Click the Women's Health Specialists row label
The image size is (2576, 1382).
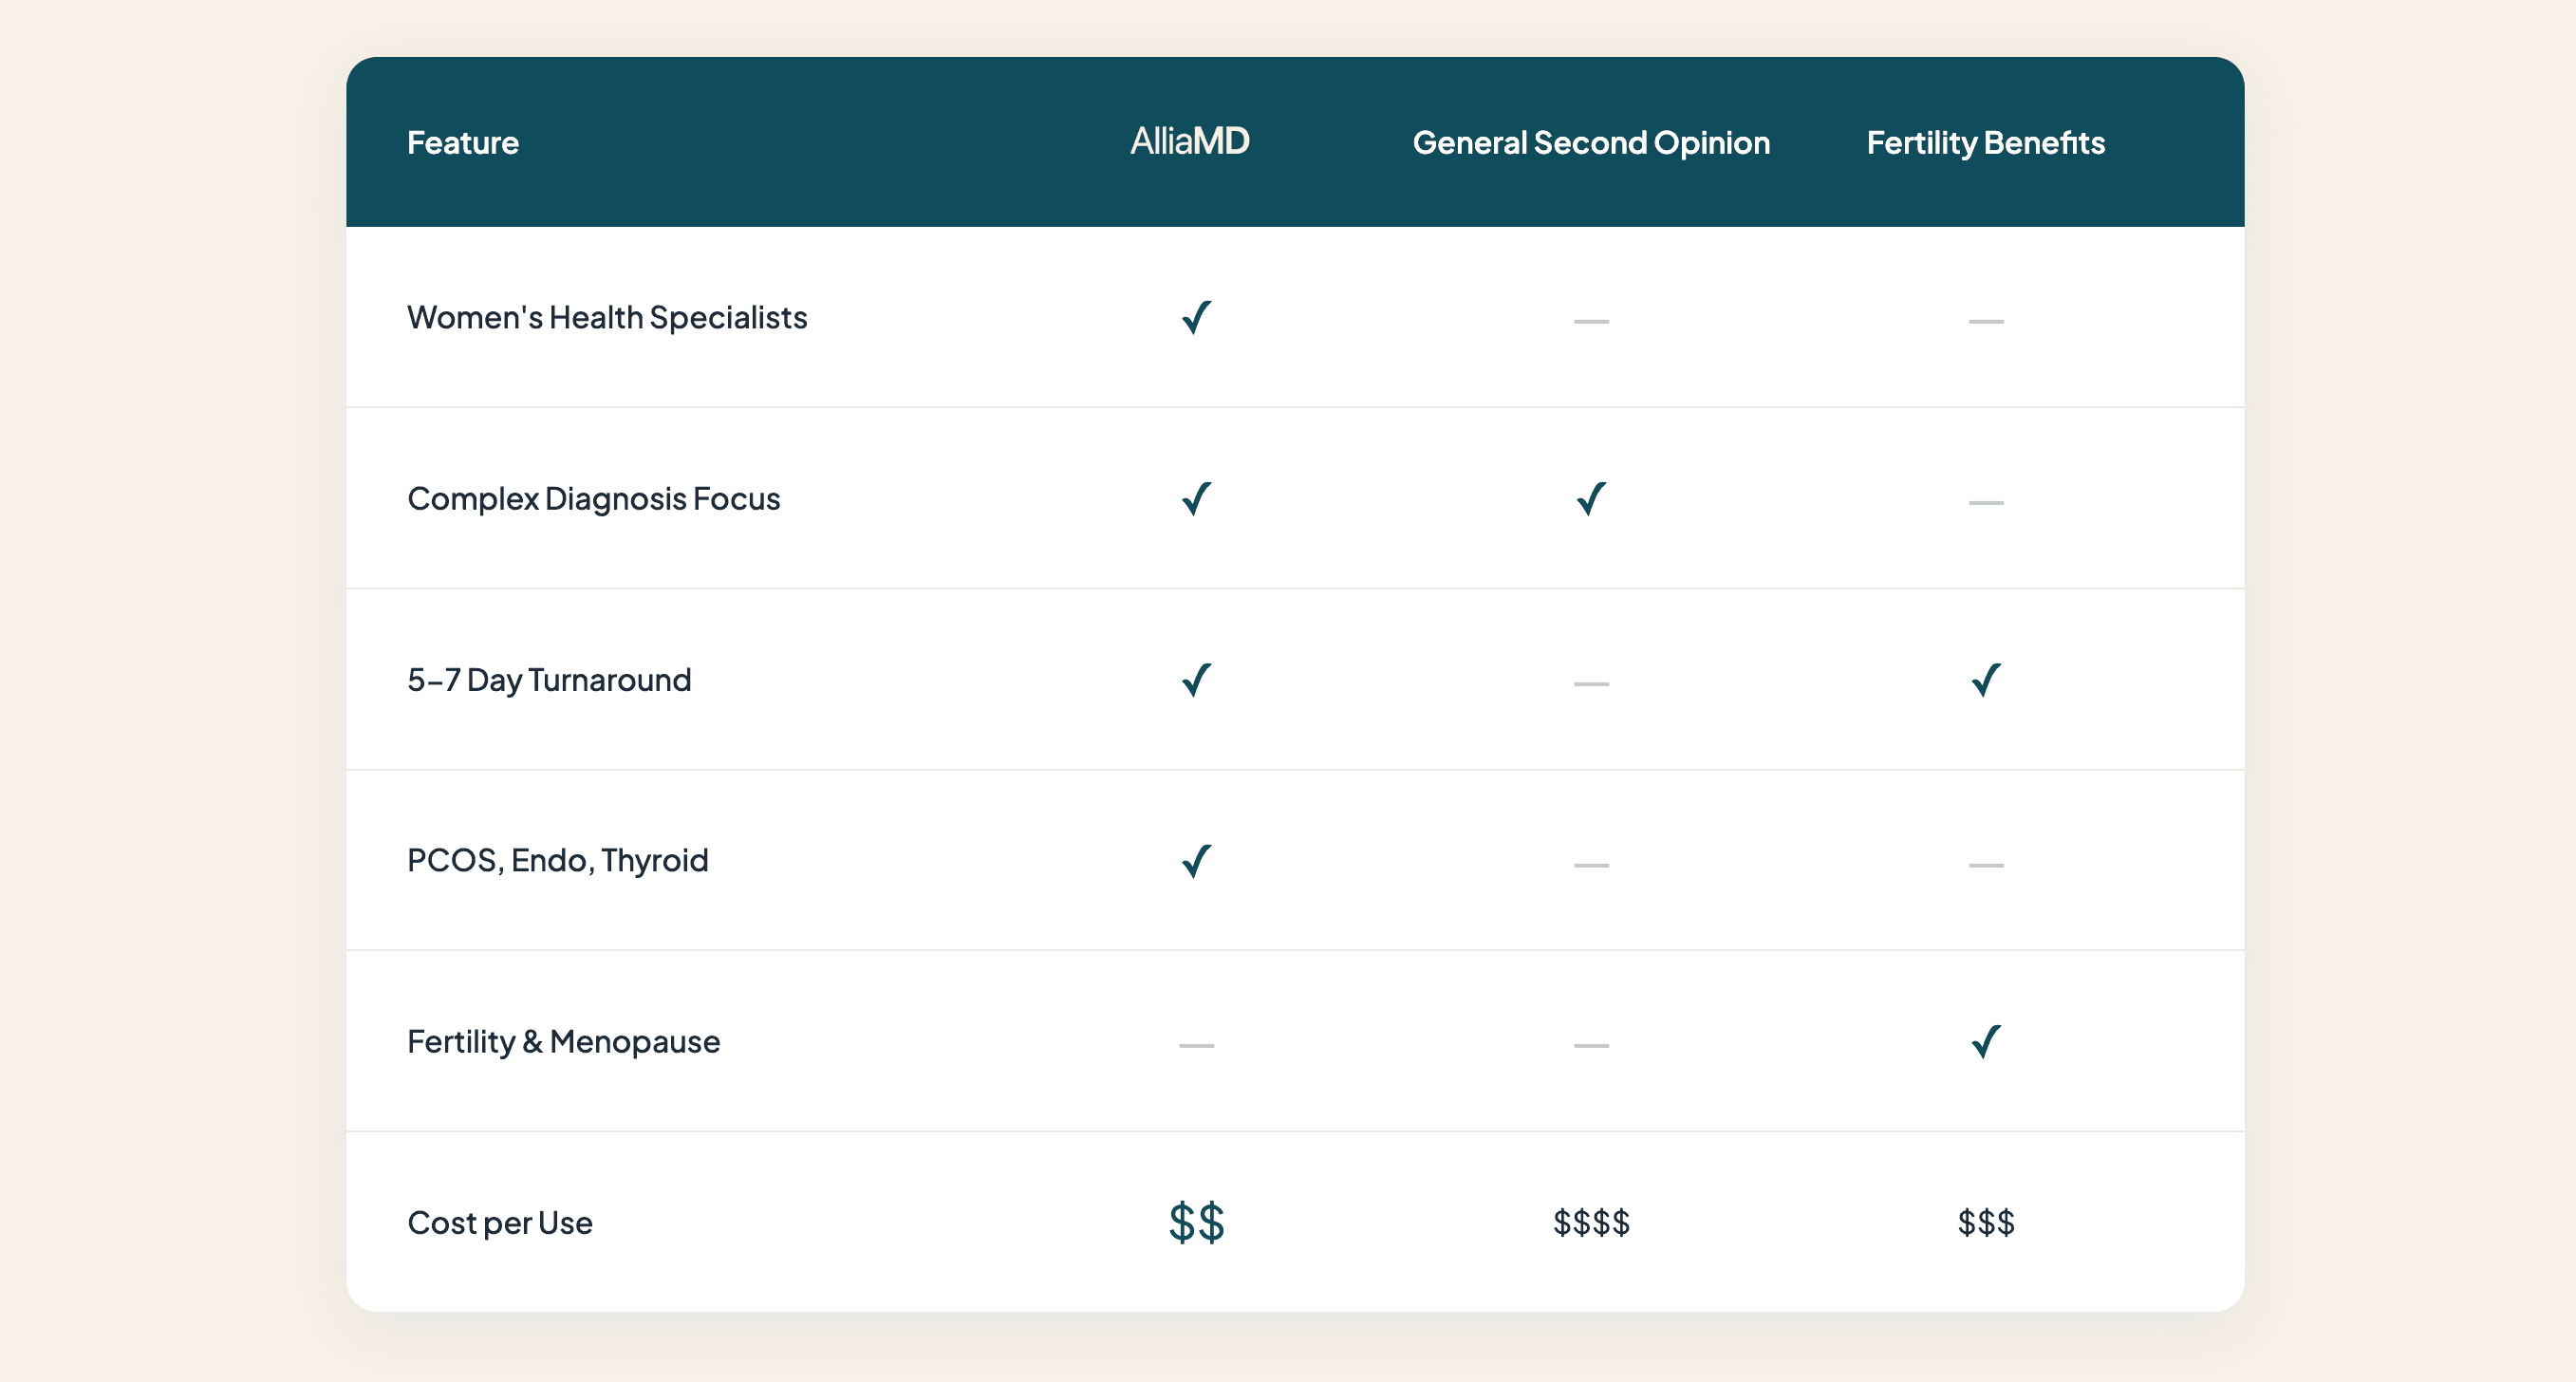606,318
